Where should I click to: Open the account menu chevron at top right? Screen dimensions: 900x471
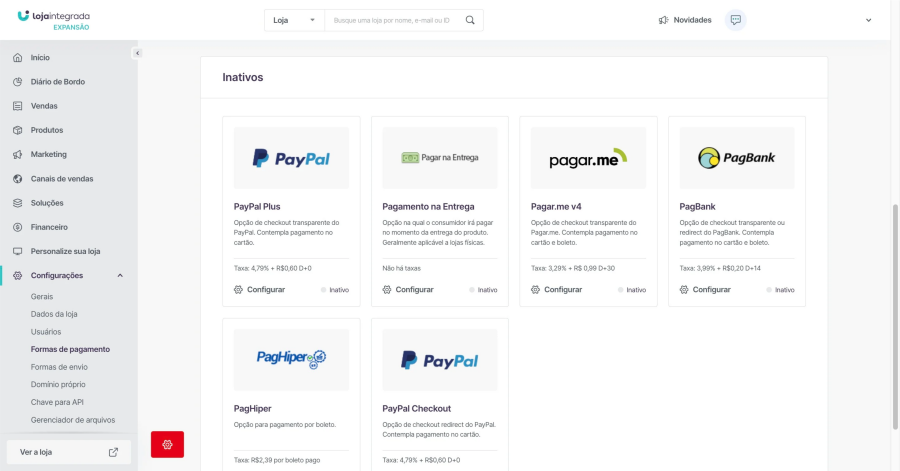tap(868, 20)
